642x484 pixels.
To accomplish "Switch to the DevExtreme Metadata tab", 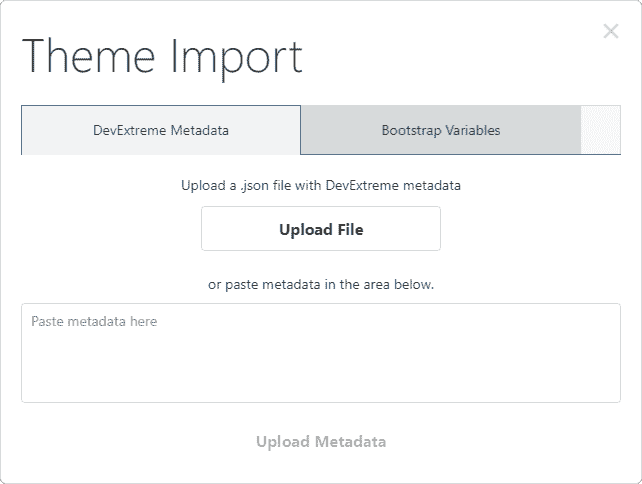I will tap(161, 130).
